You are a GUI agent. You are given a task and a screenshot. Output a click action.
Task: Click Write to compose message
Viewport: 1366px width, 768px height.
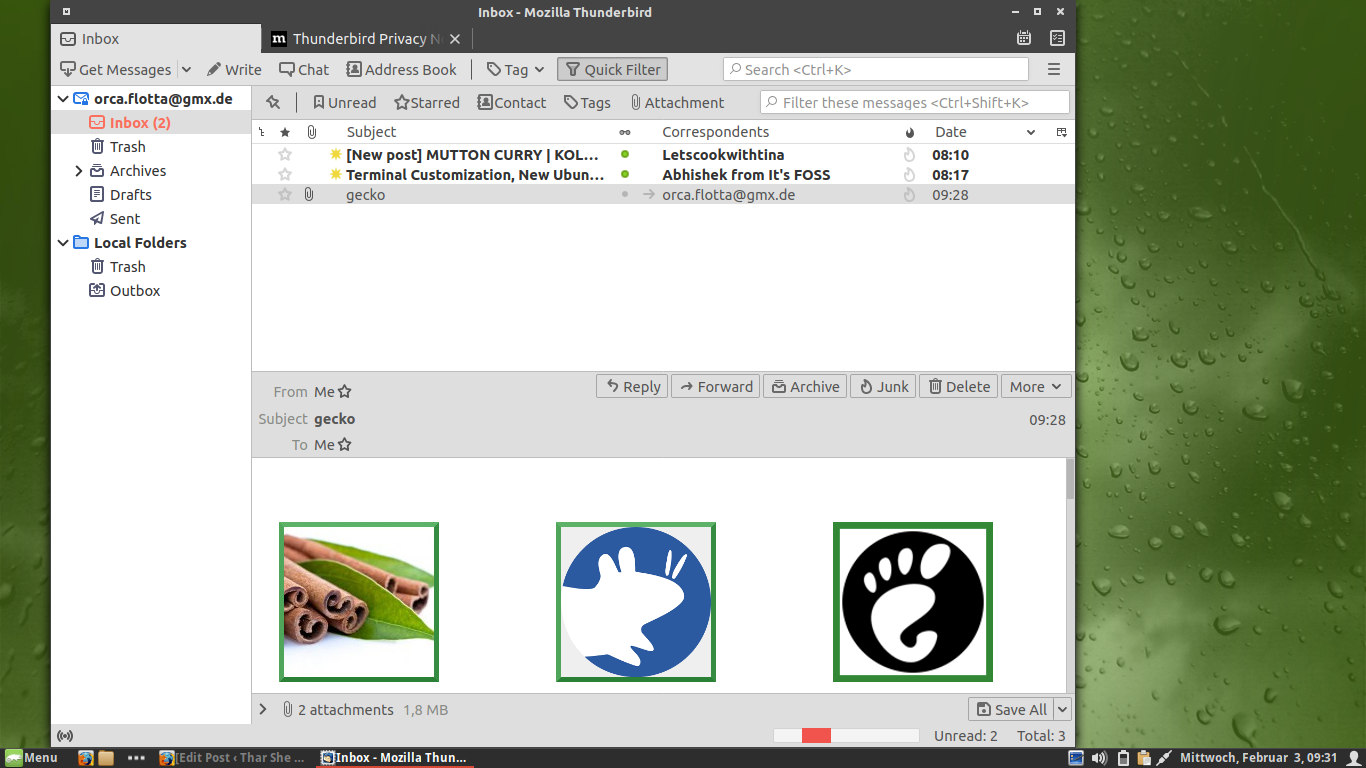pyautogui.click(x=234, y=69)
